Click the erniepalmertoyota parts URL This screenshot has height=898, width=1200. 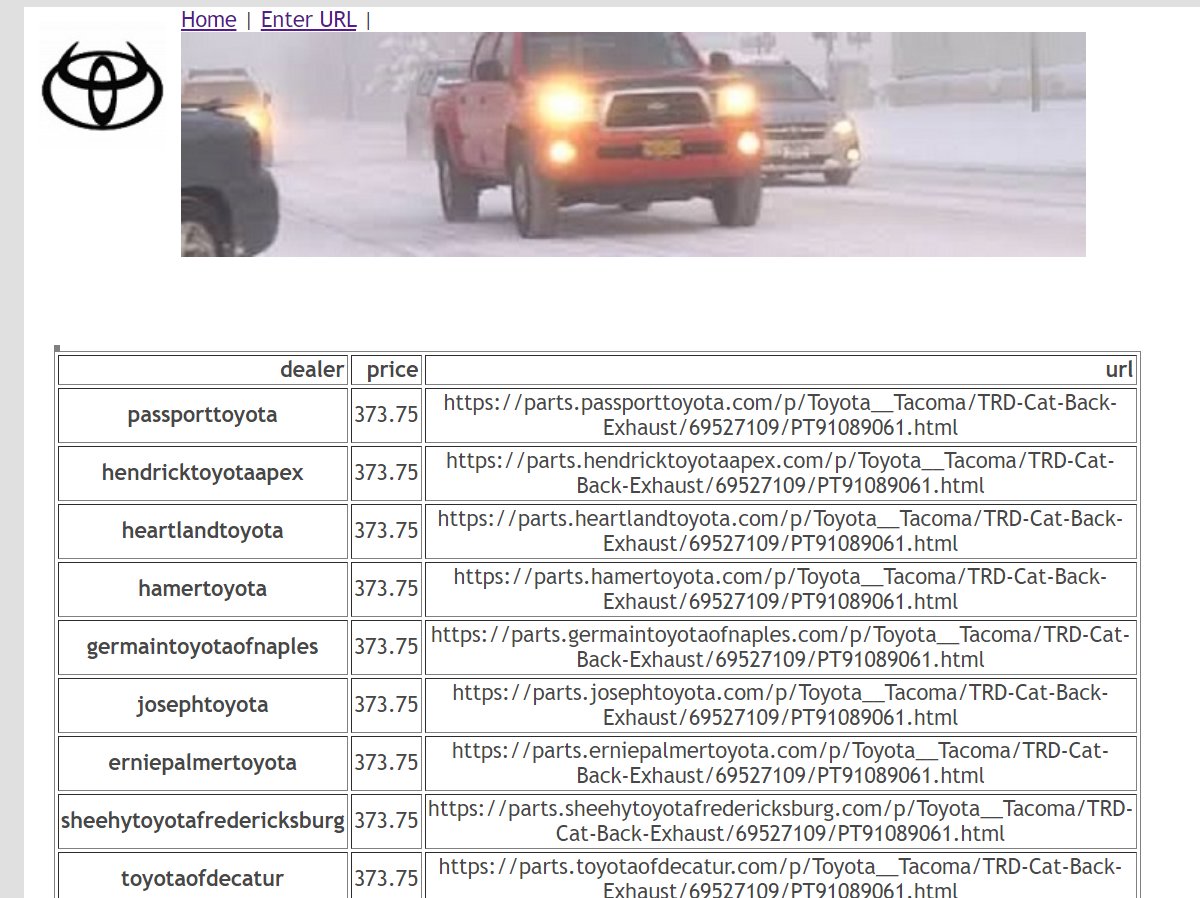(x=781, y=763)
